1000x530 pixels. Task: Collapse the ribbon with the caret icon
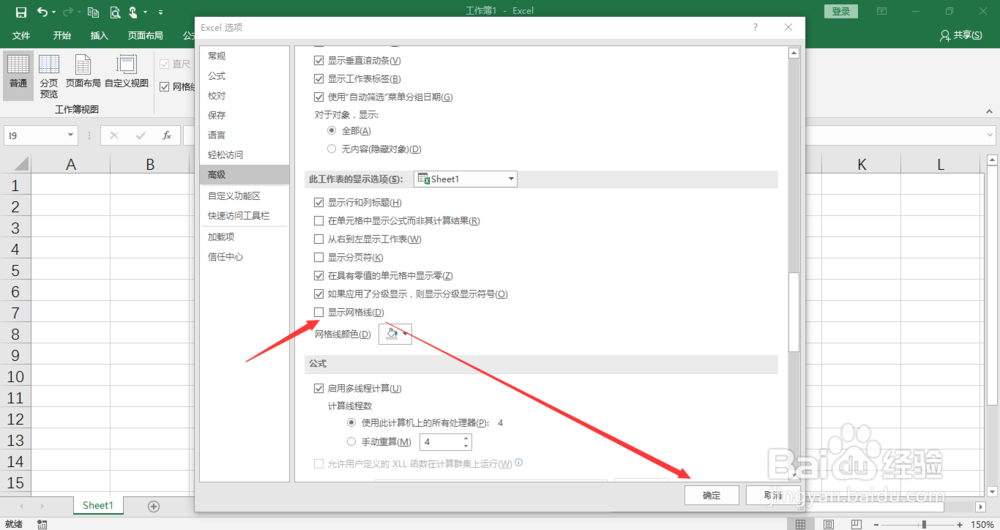[x=989, y=111]
